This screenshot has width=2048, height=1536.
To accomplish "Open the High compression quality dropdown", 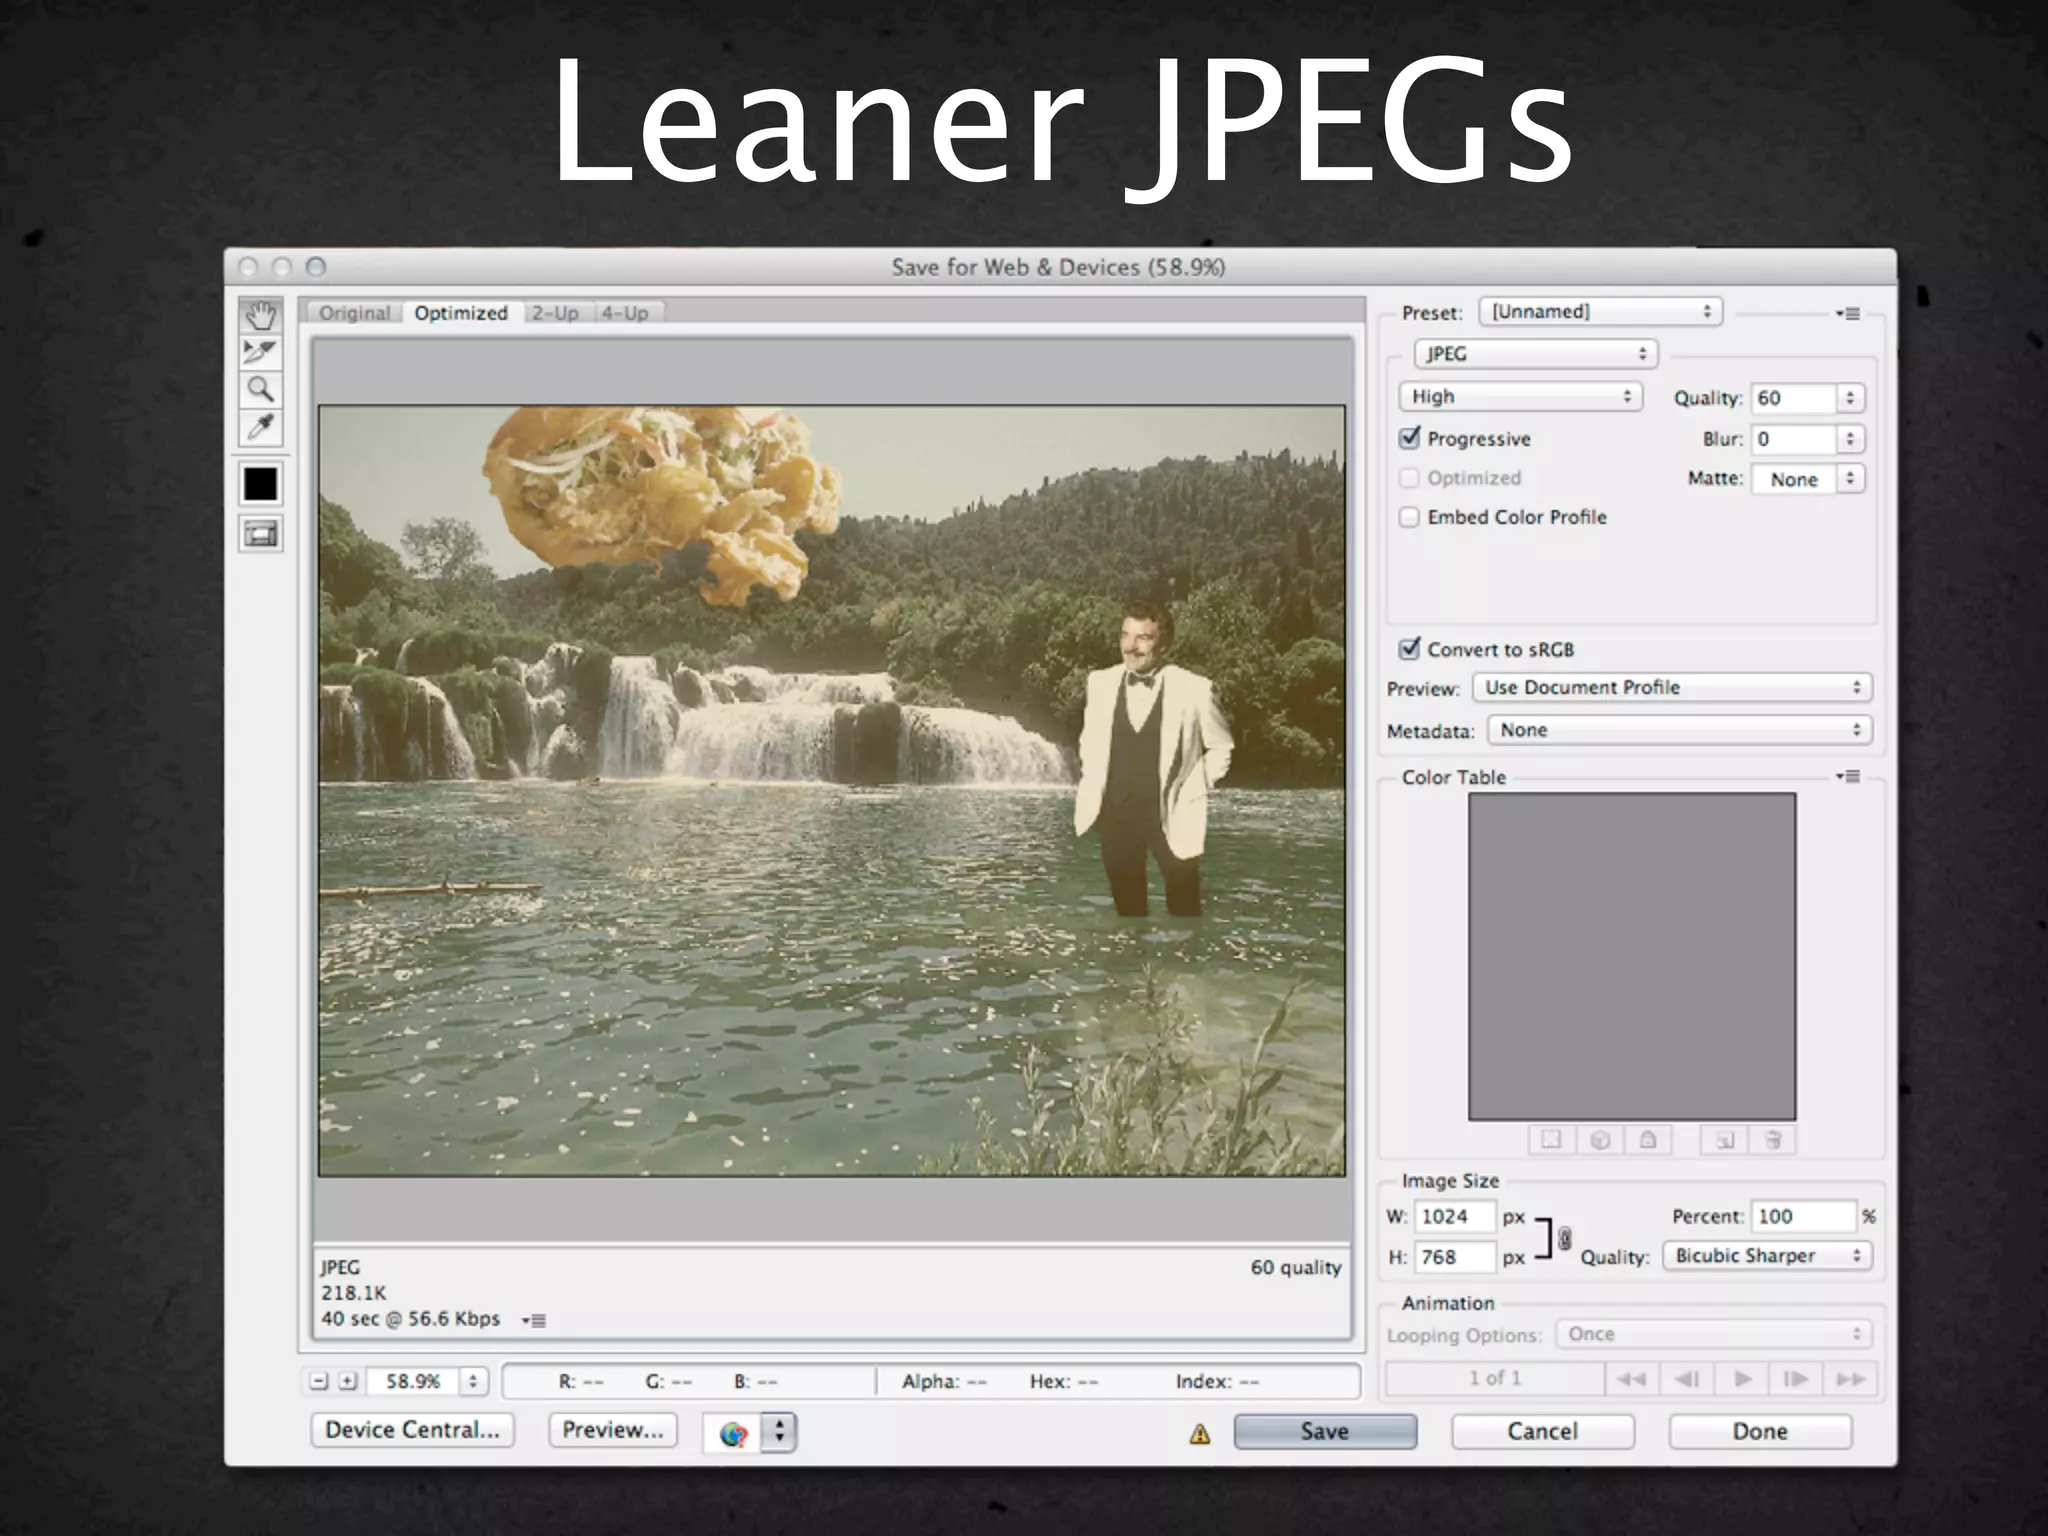I will pyautogui.click(x=1520, y=397).
